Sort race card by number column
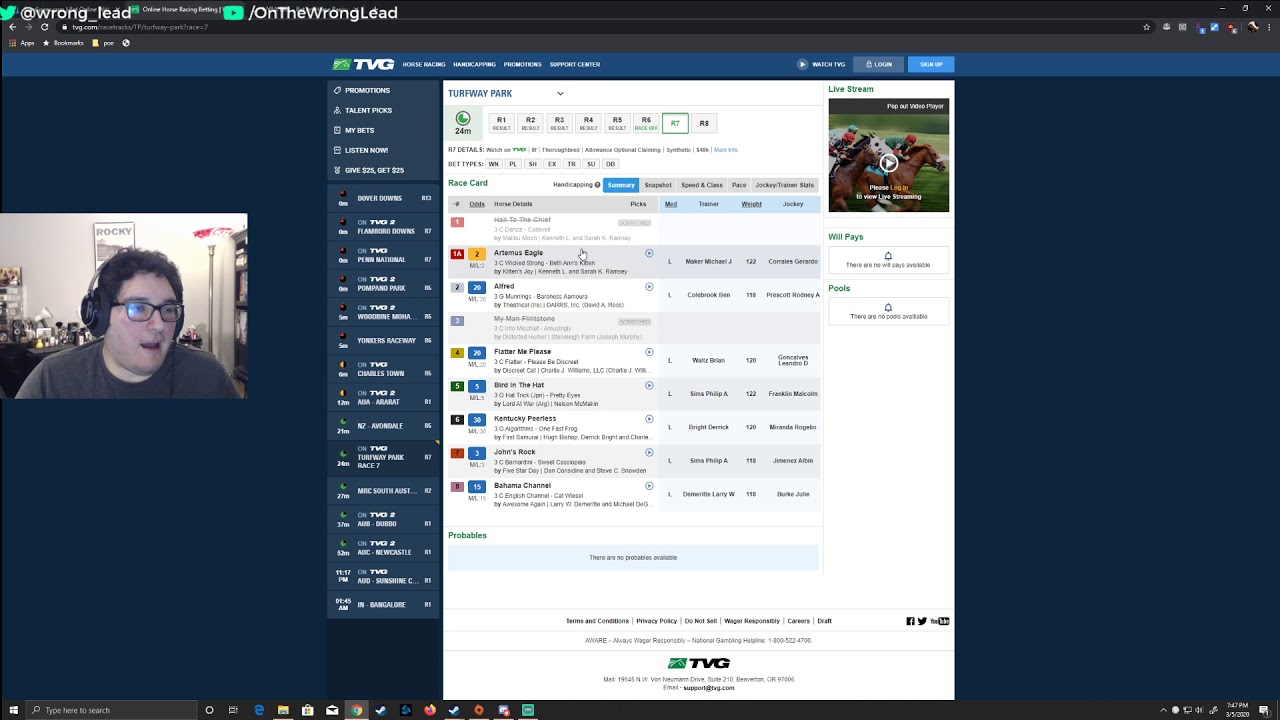Viewport: 1280px width, 720px height. (457, 204)
